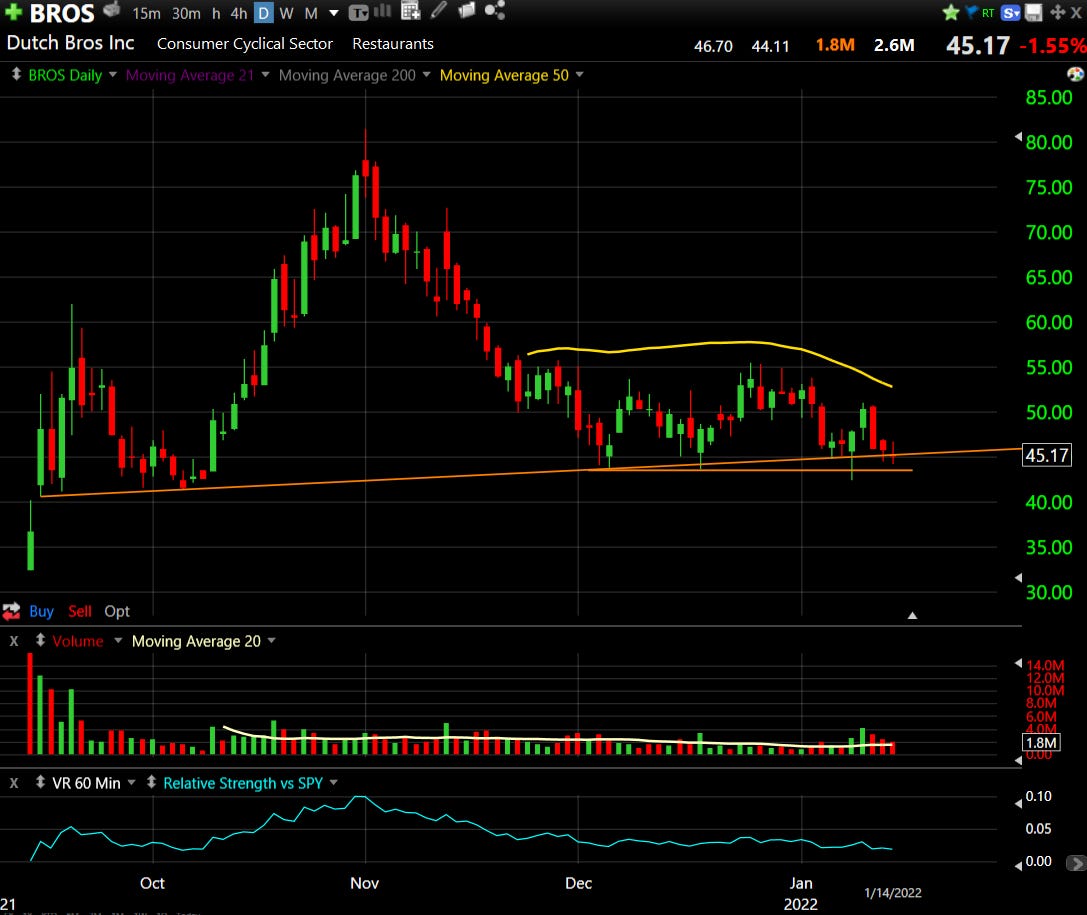Click the green plus add-symbol icon
The width and height of the screenshot is (1087, 915).
click(13, 12)
